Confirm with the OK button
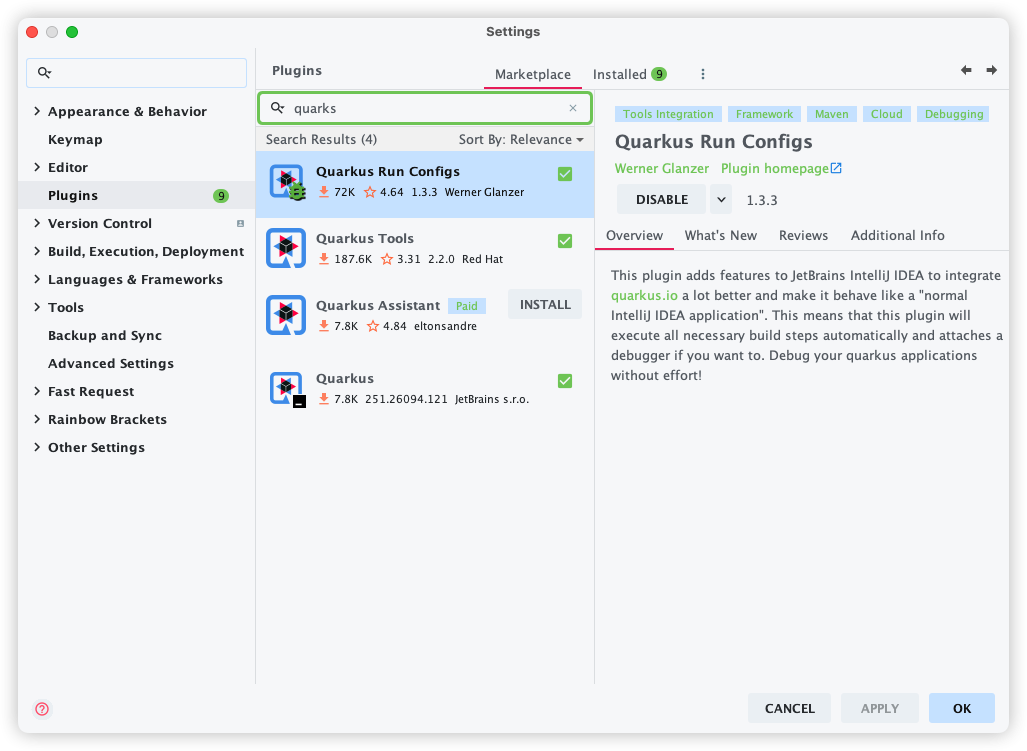The width and height of the screenshot is (1027, 751). pyautogui.click(x=962, y=708)
